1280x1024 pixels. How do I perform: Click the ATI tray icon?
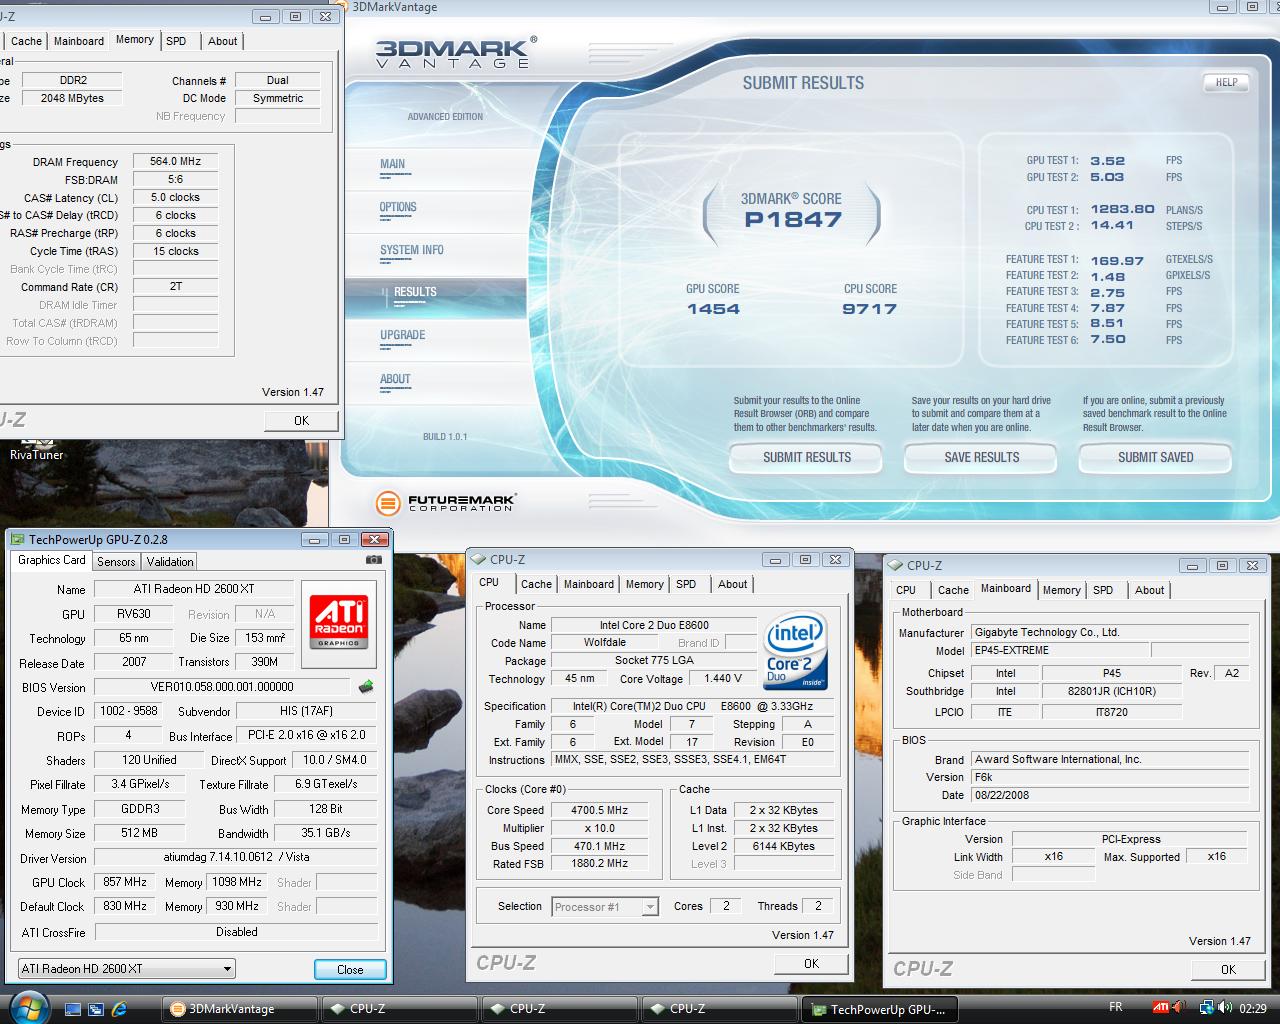pos(1161,1008)
